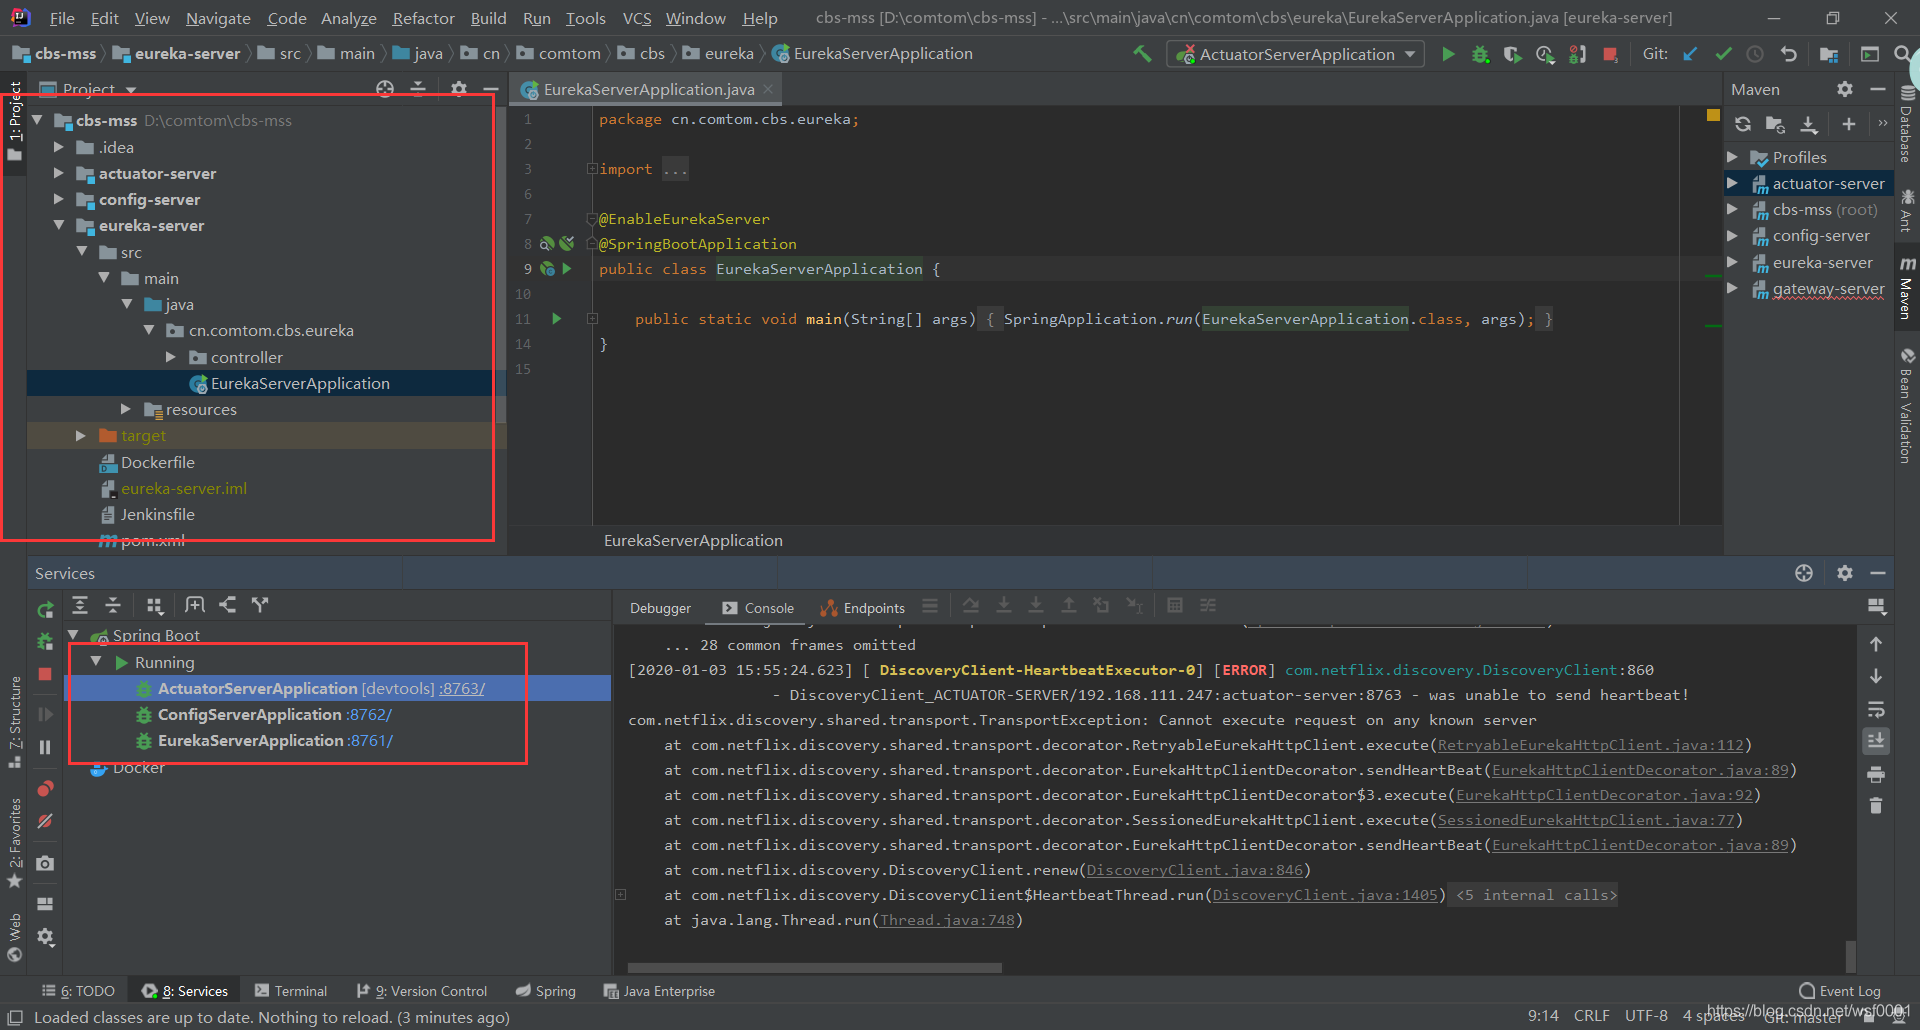Locate opened file in Project tree

coord(385,89)
